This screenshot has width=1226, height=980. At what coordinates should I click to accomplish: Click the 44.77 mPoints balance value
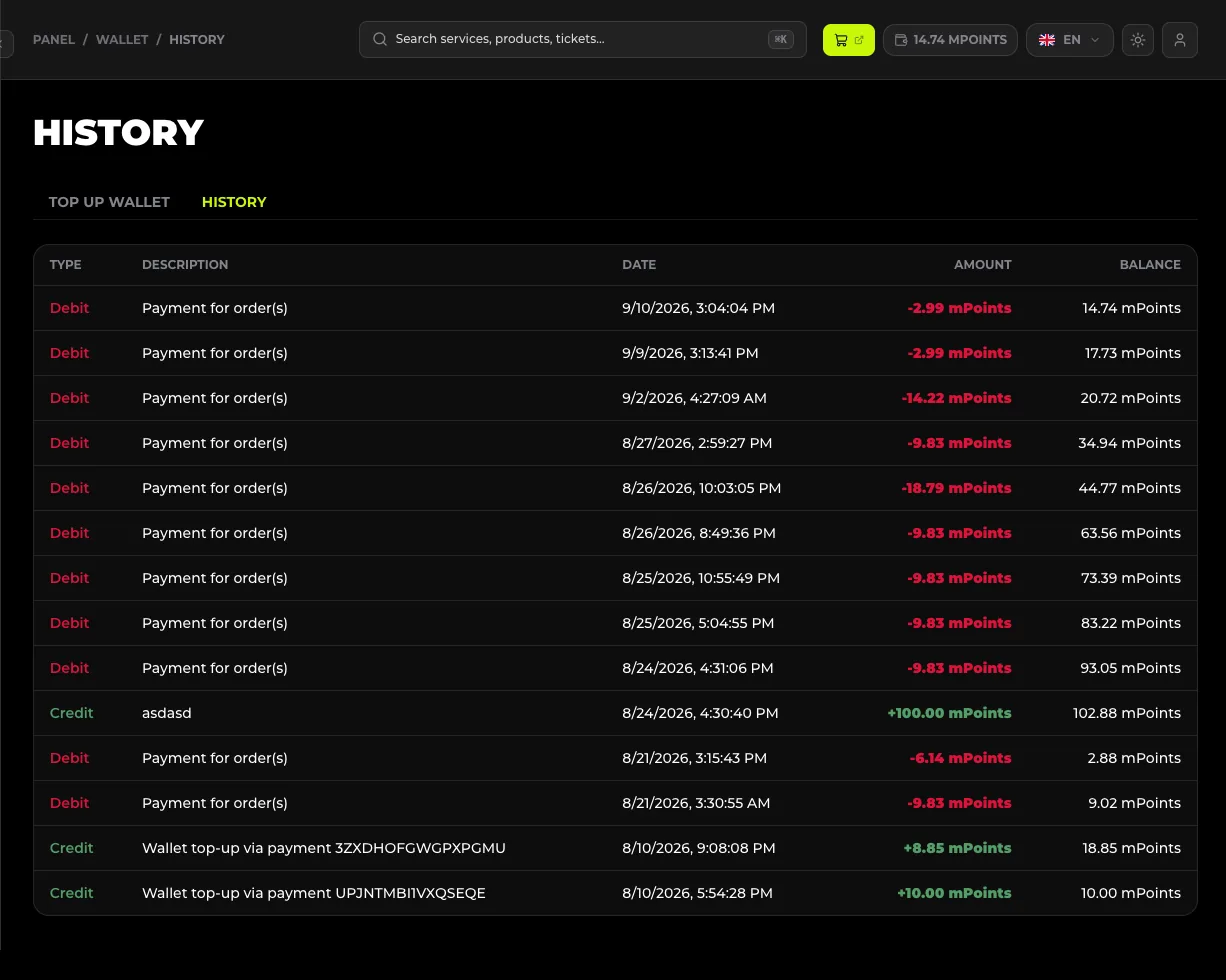(1130, 488)
